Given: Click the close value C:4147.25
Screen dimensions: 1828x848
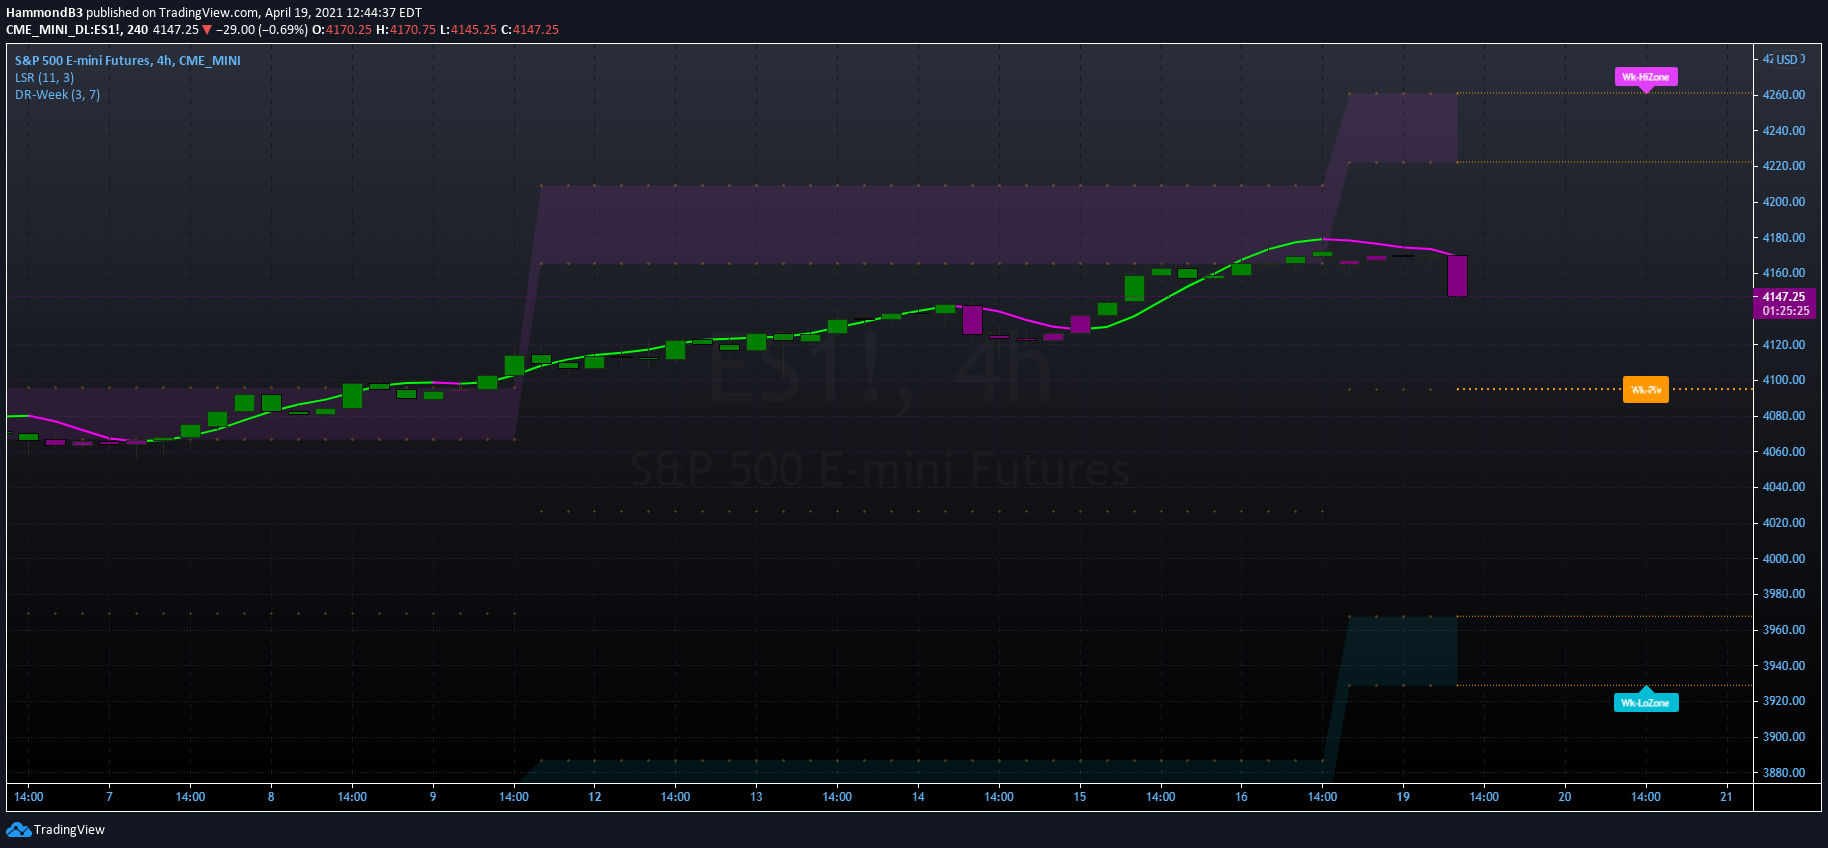Looking at the screenshot, I should point(530,30).
